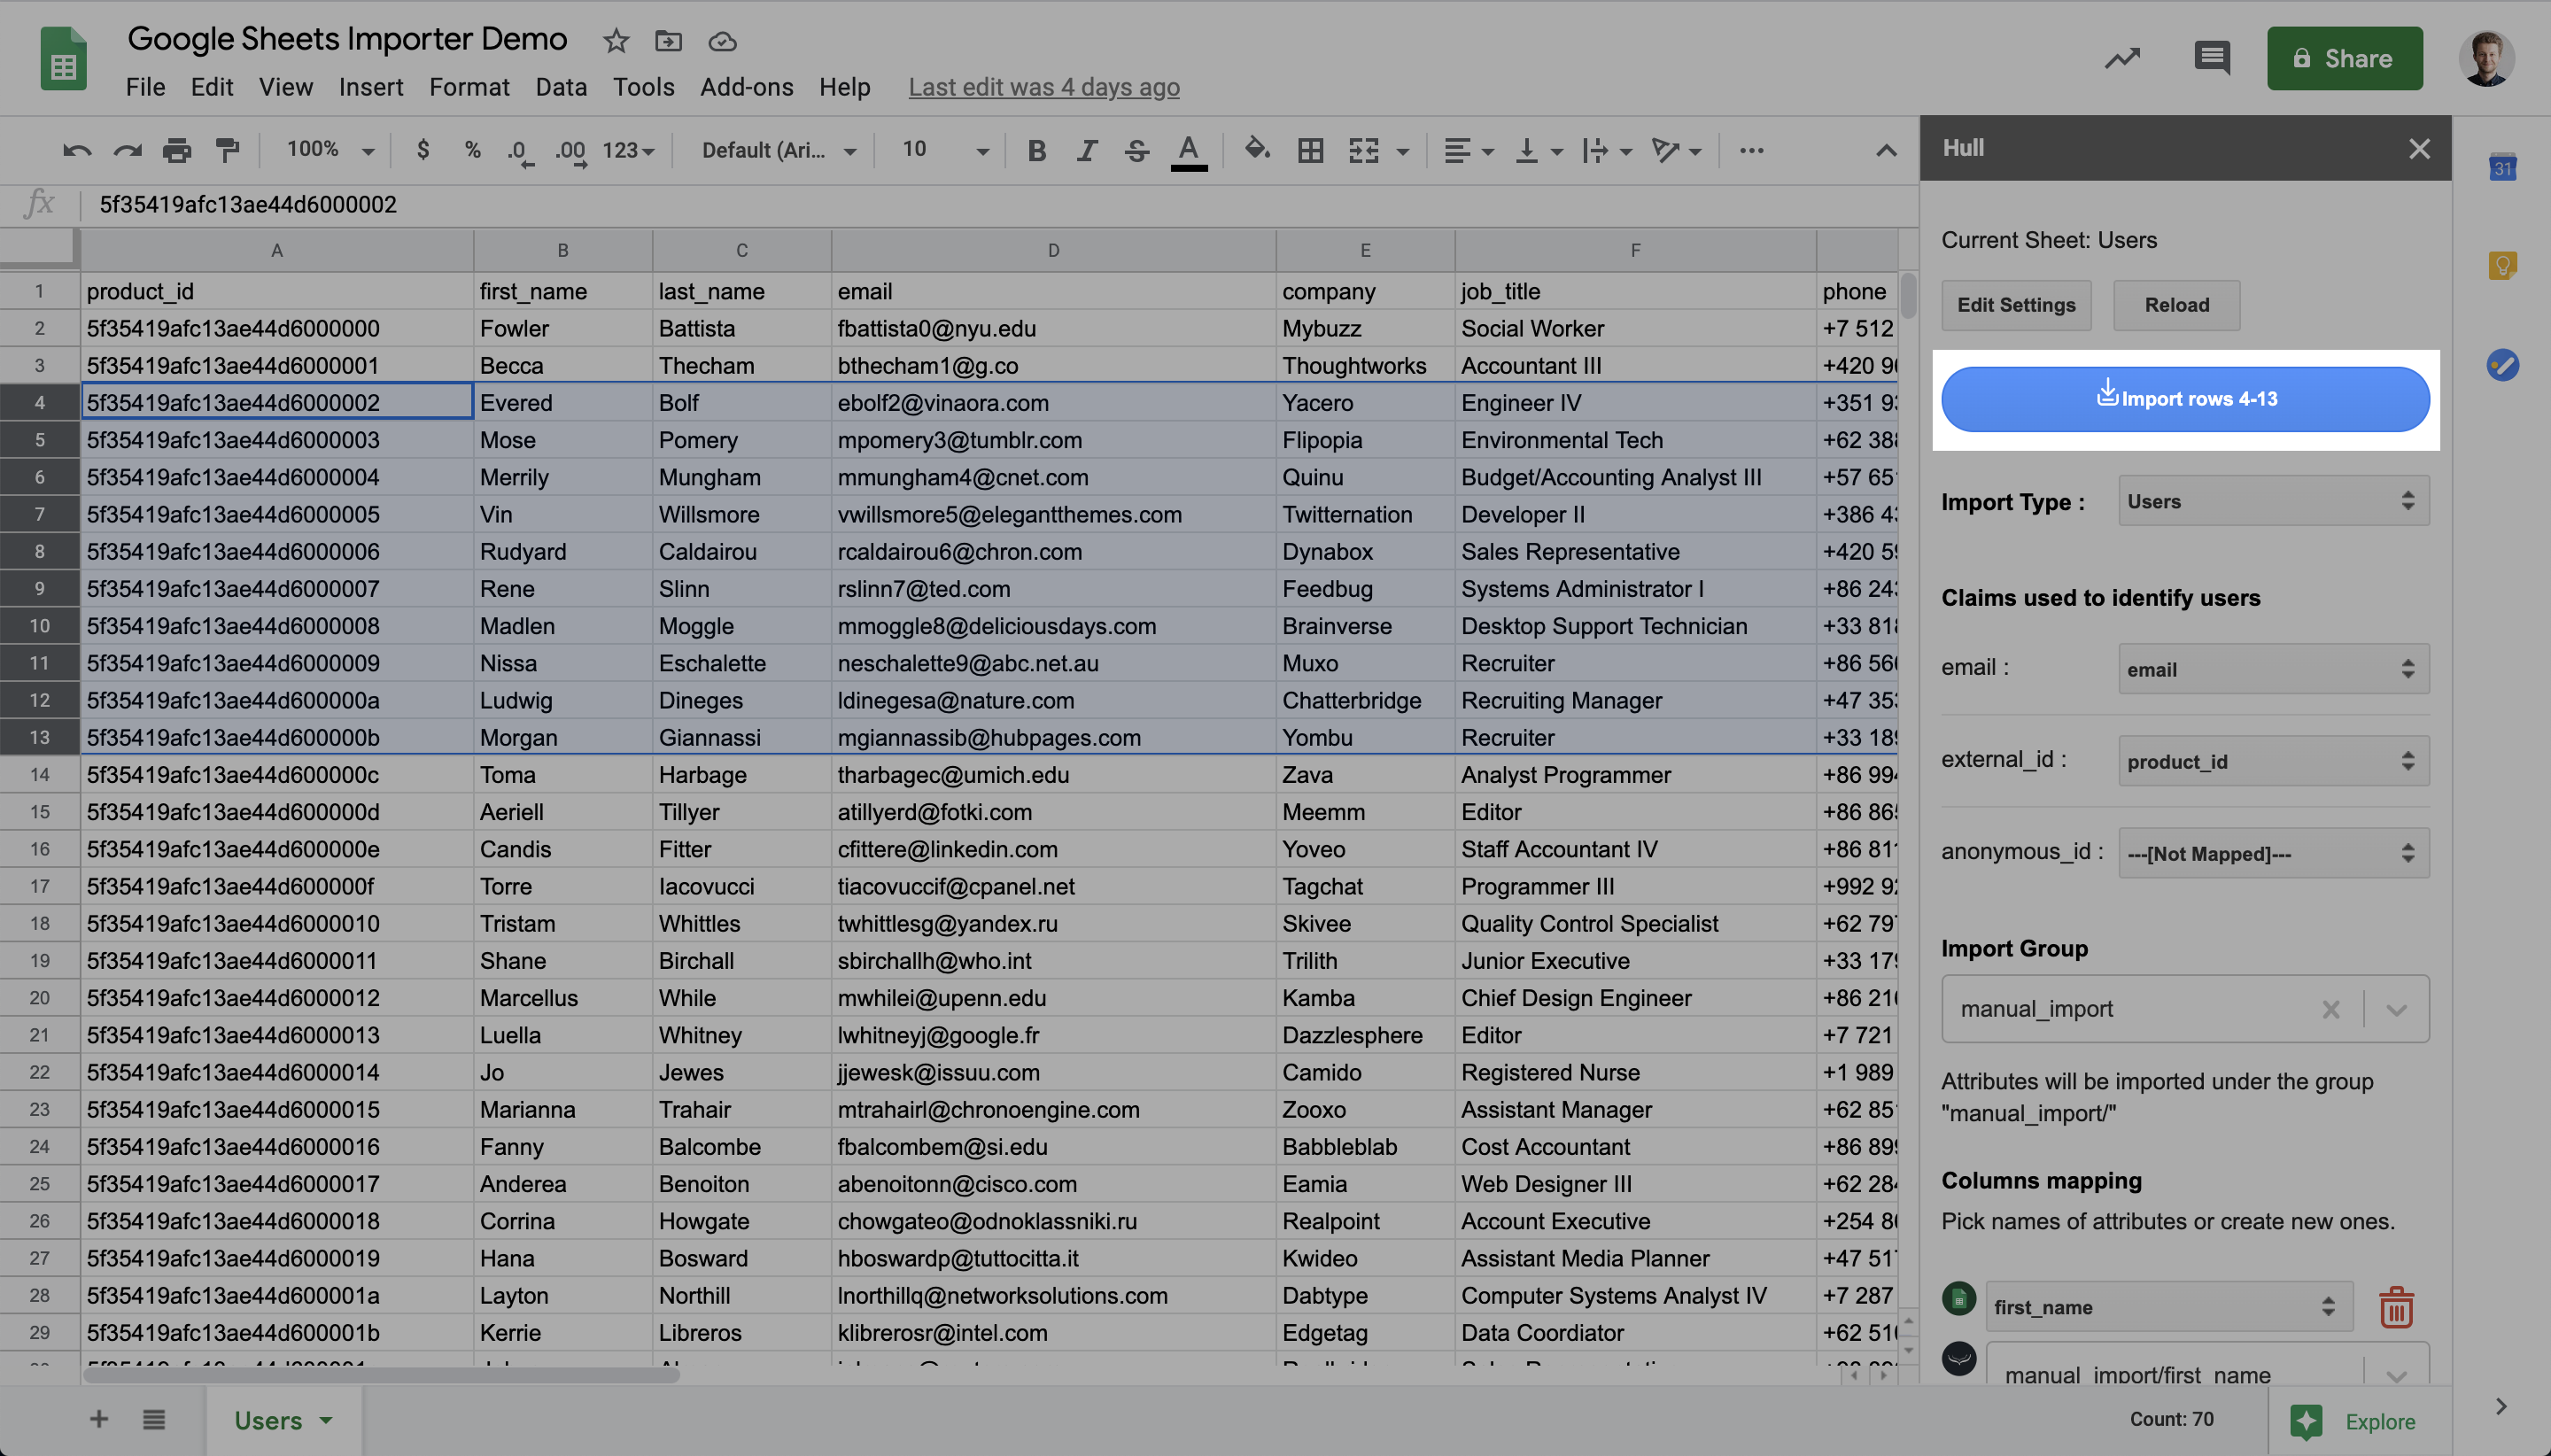The image size is (2551, 1456).
Task: Click the Edit Settings button
Action: click(x=2016, y=305)
